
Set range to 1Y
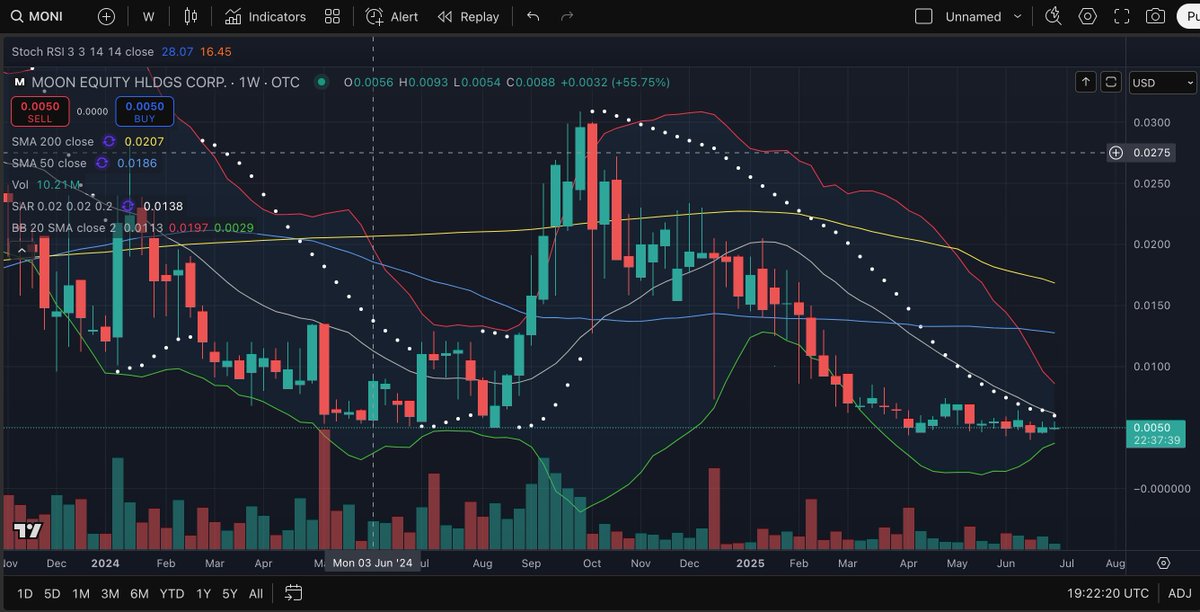[204, 593]
